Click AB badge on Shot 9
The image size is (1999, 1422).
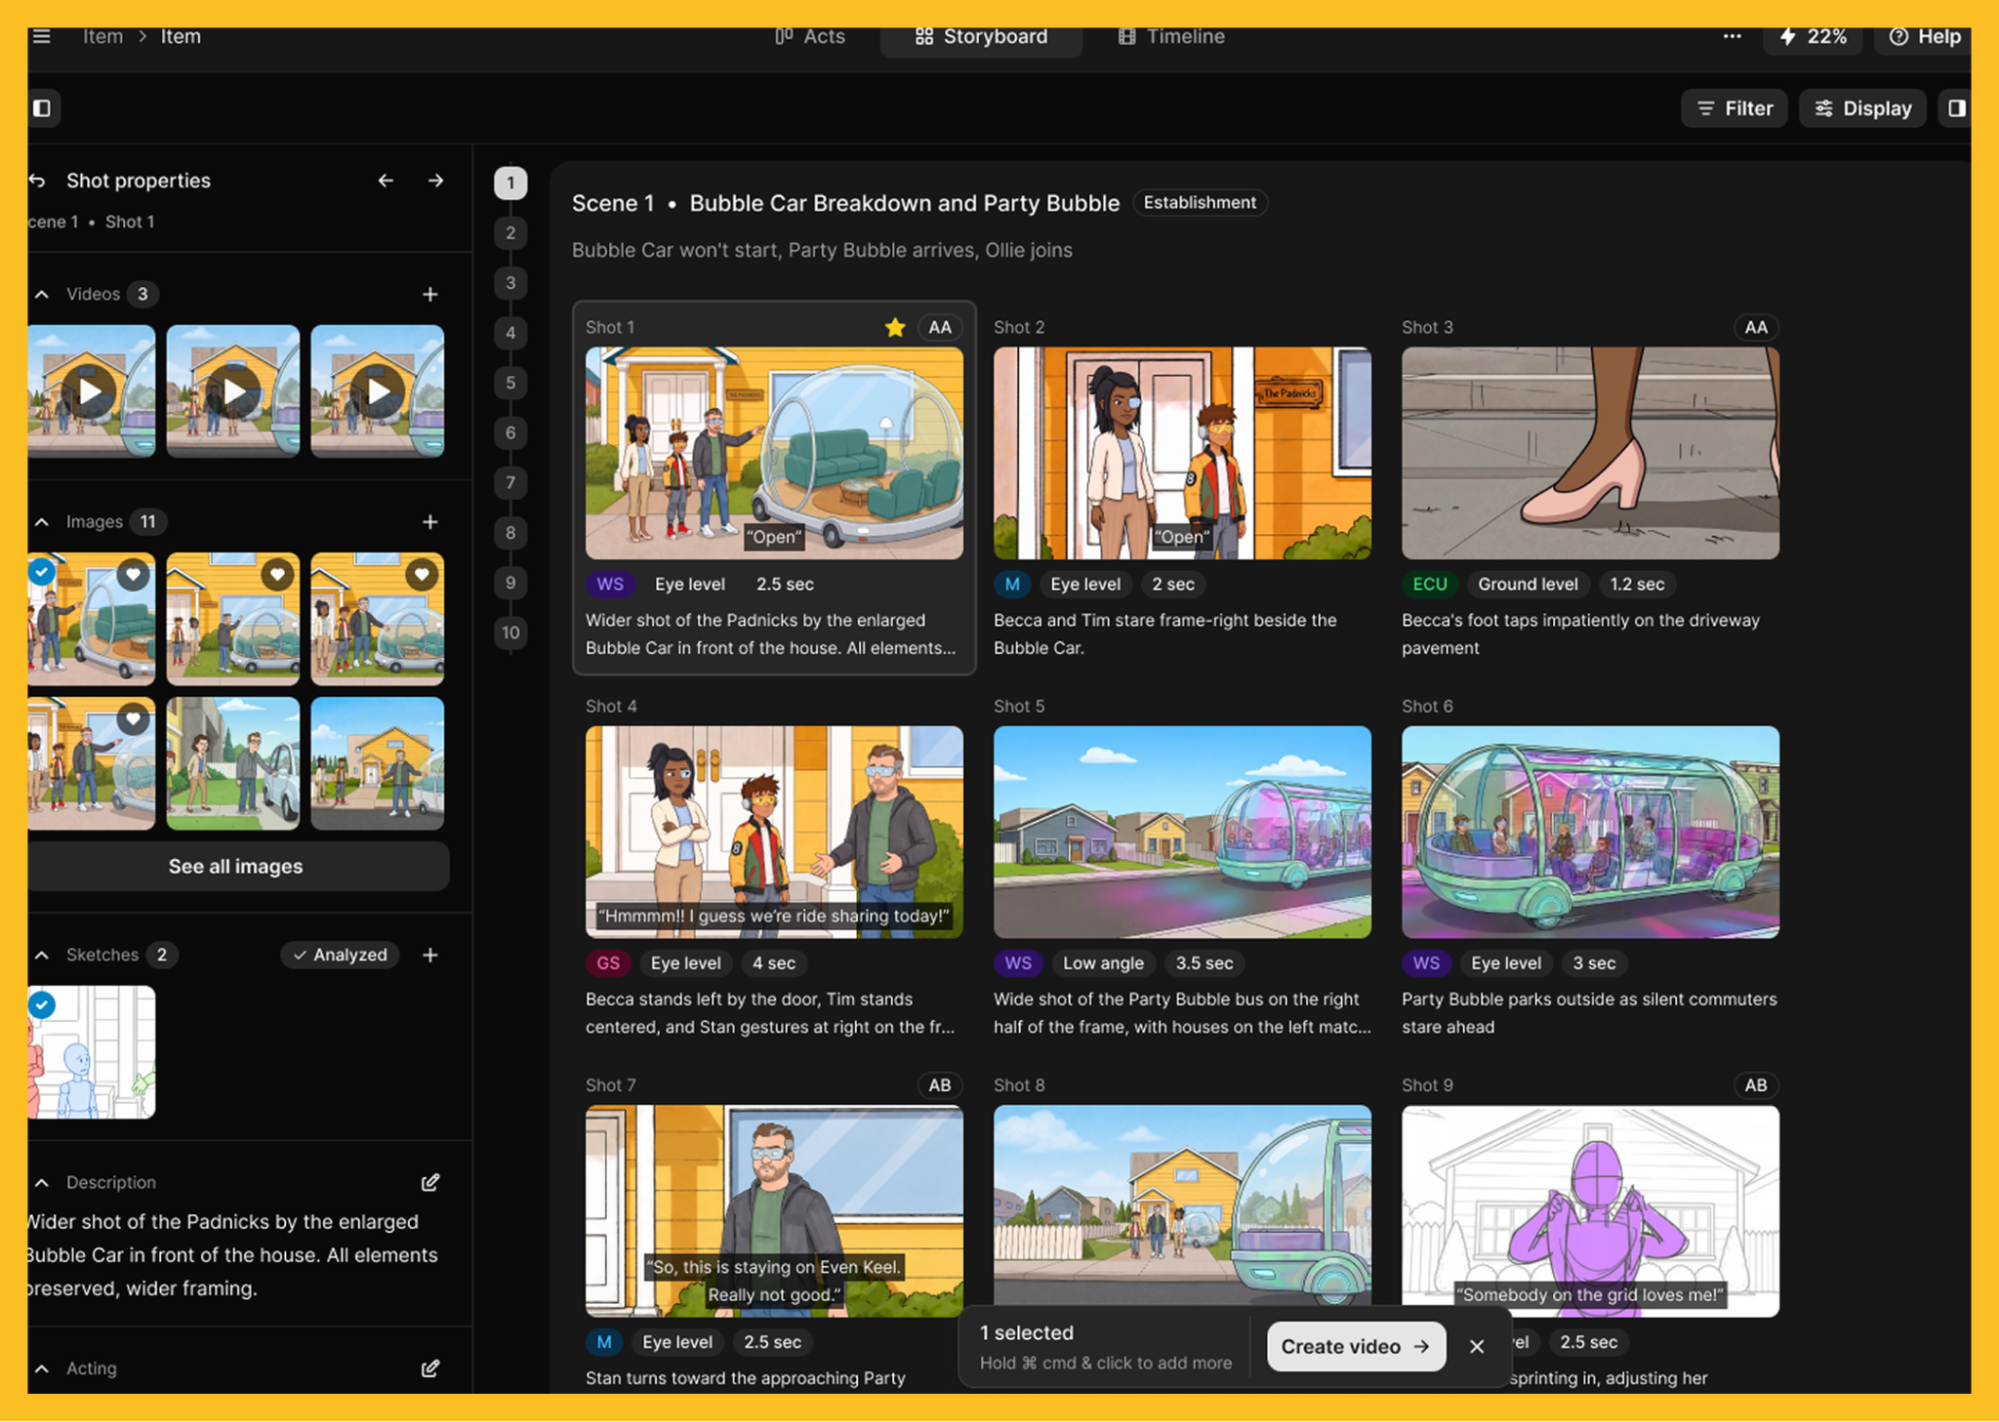pyautogui.click(x=1756, y=1086)
